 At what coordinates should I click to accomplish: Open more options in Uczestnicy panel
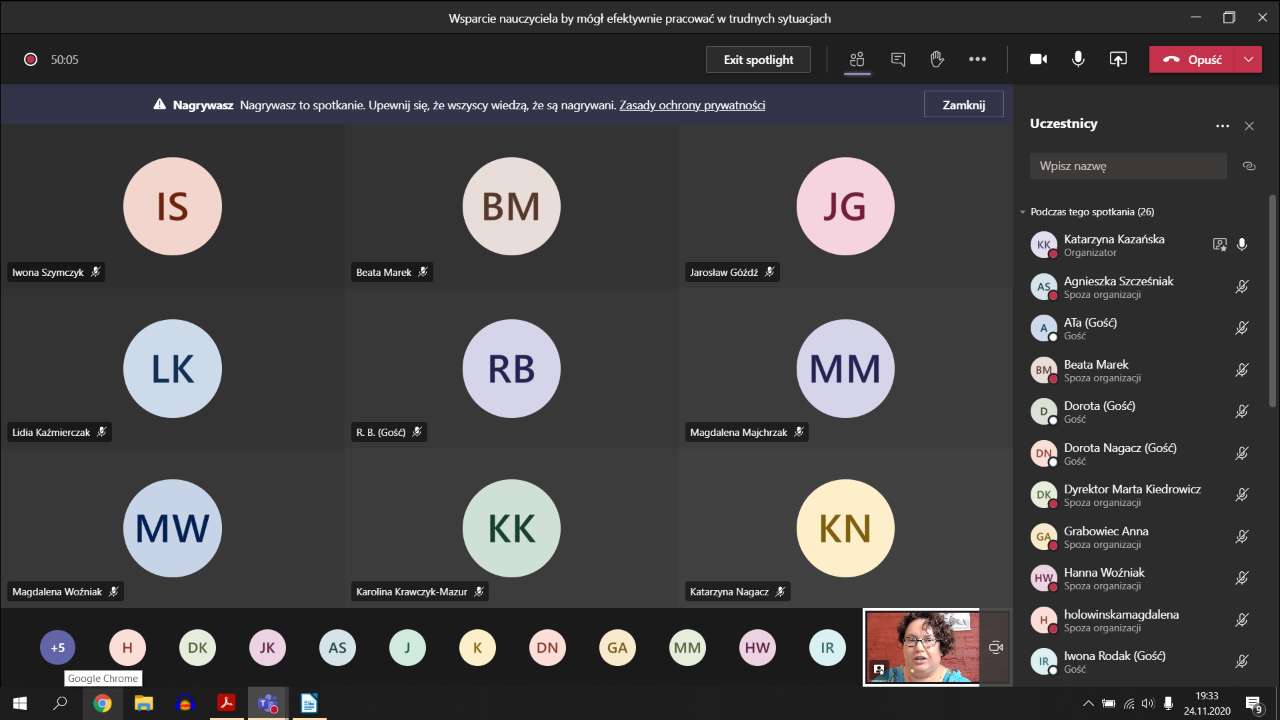click(x=1221, y=126)
